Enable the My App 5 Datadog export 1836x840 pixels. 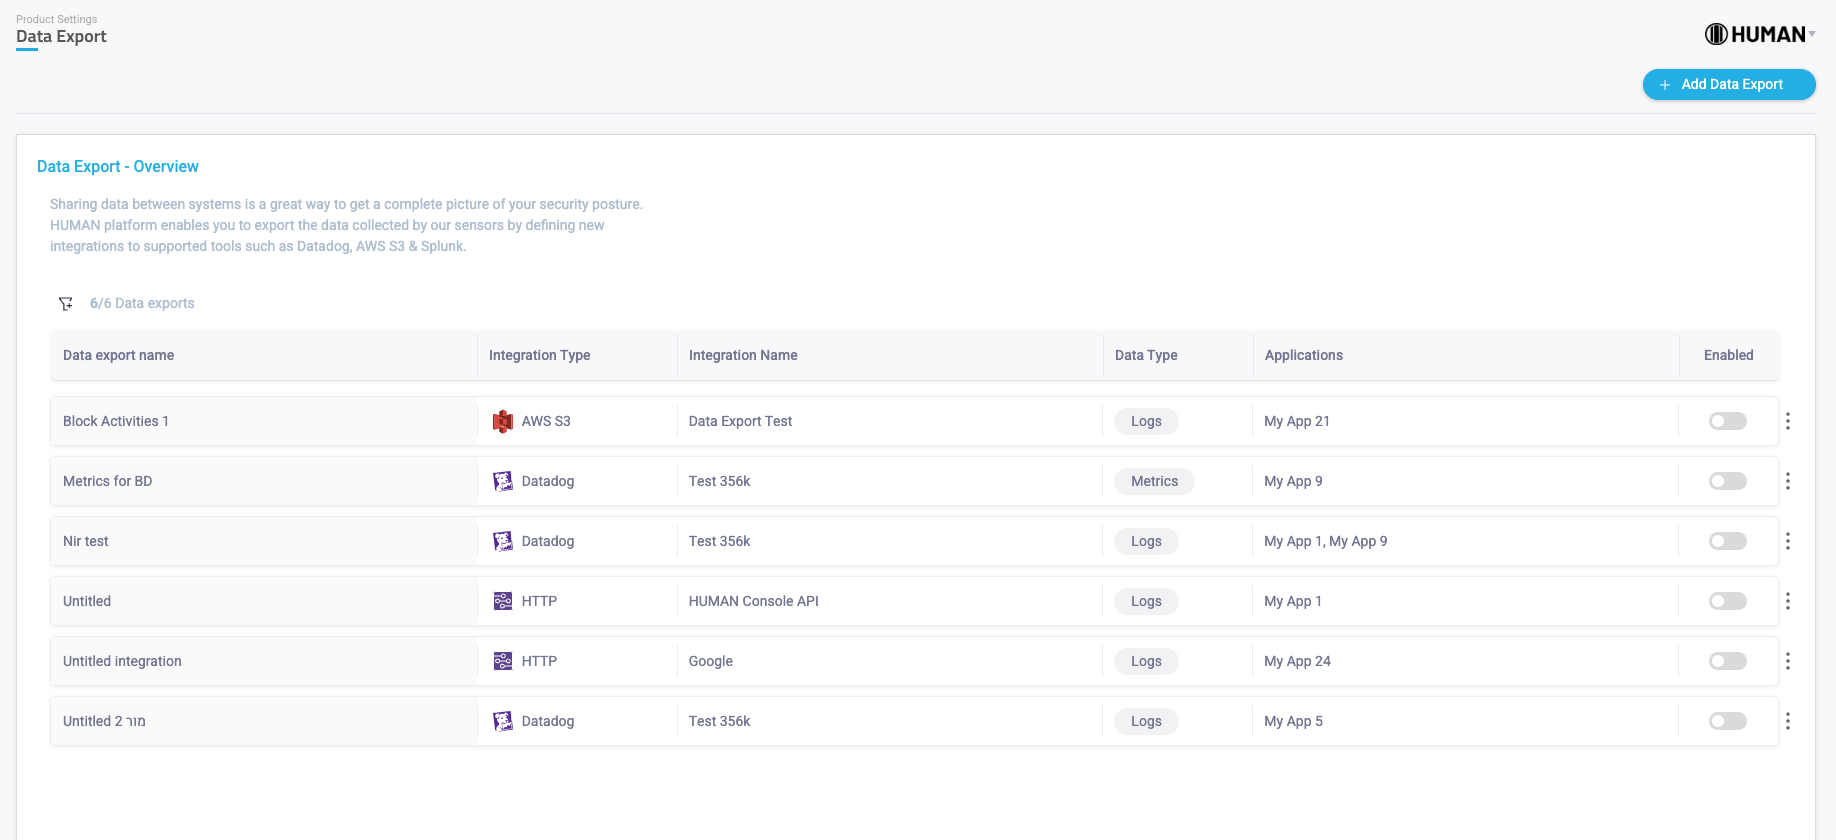[1727, 721]
